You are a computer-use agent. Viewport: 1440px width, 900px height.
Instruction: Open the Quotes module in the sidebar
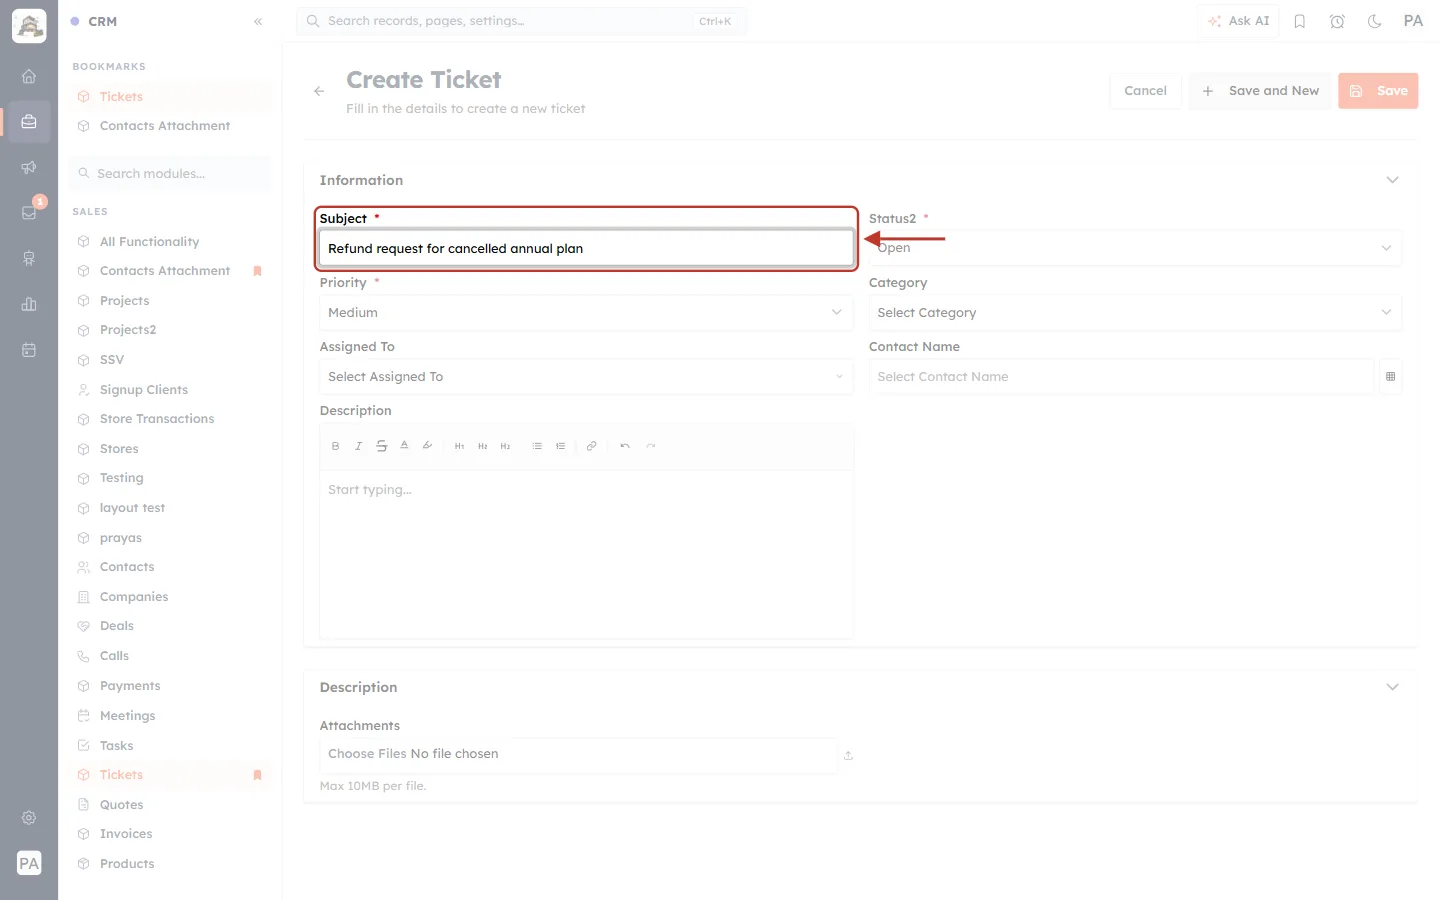122,805
